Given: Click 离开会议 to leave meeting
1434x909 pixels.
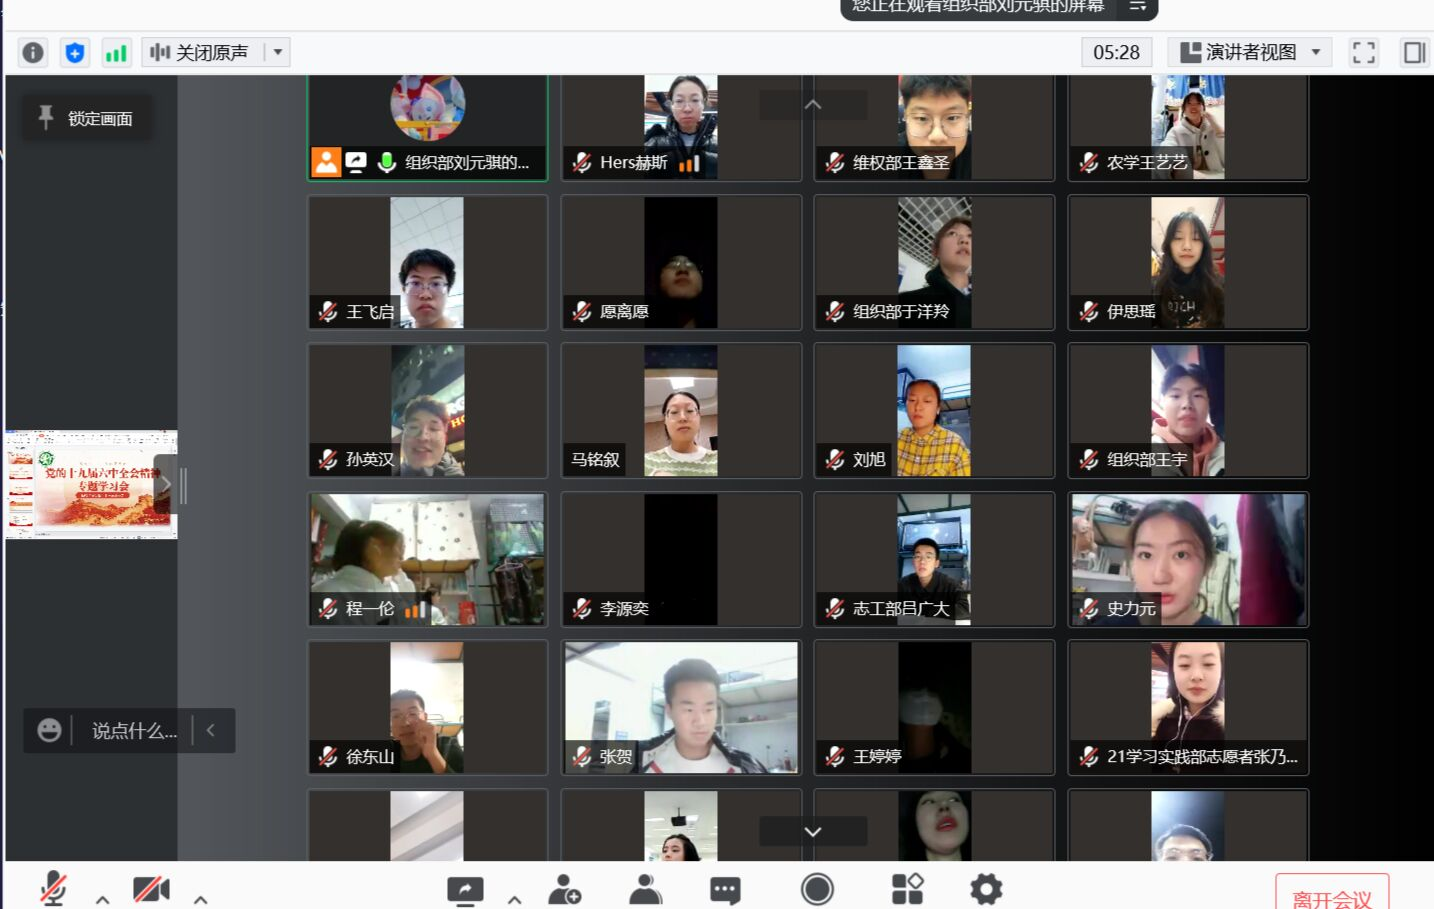Looking at the screenshot, I should [1331, 897].
